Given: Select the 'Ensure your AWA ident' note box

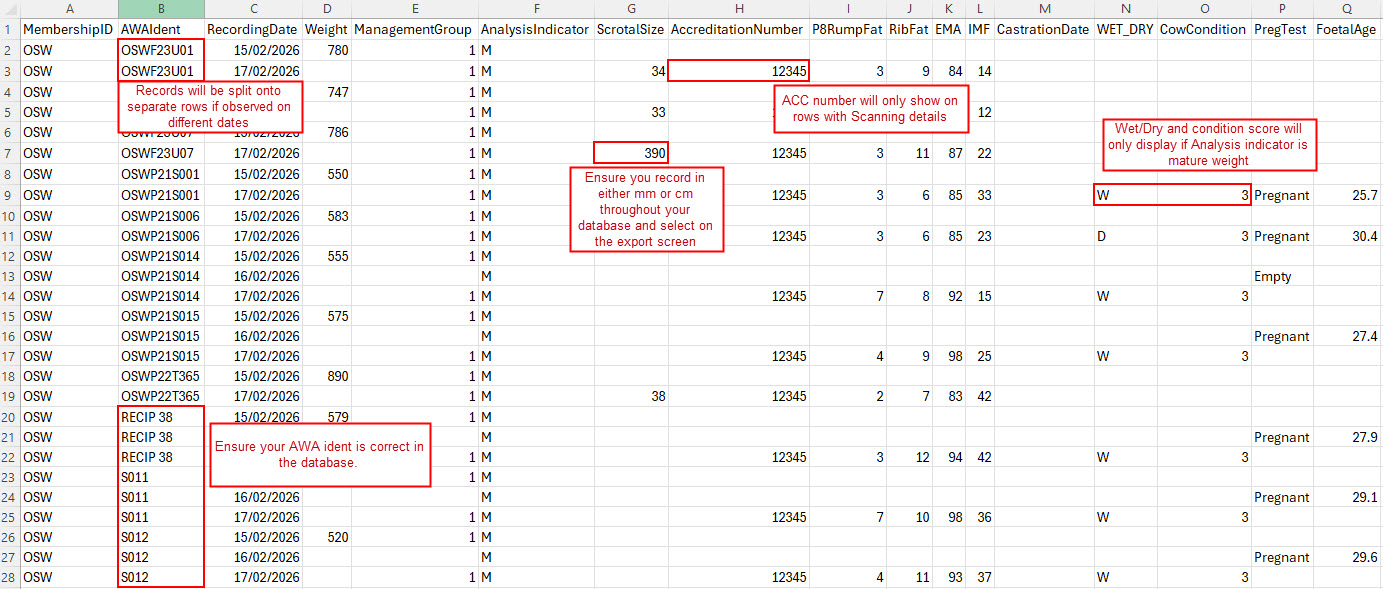Looking at the screenshot, I should click(x=319, y=454).
